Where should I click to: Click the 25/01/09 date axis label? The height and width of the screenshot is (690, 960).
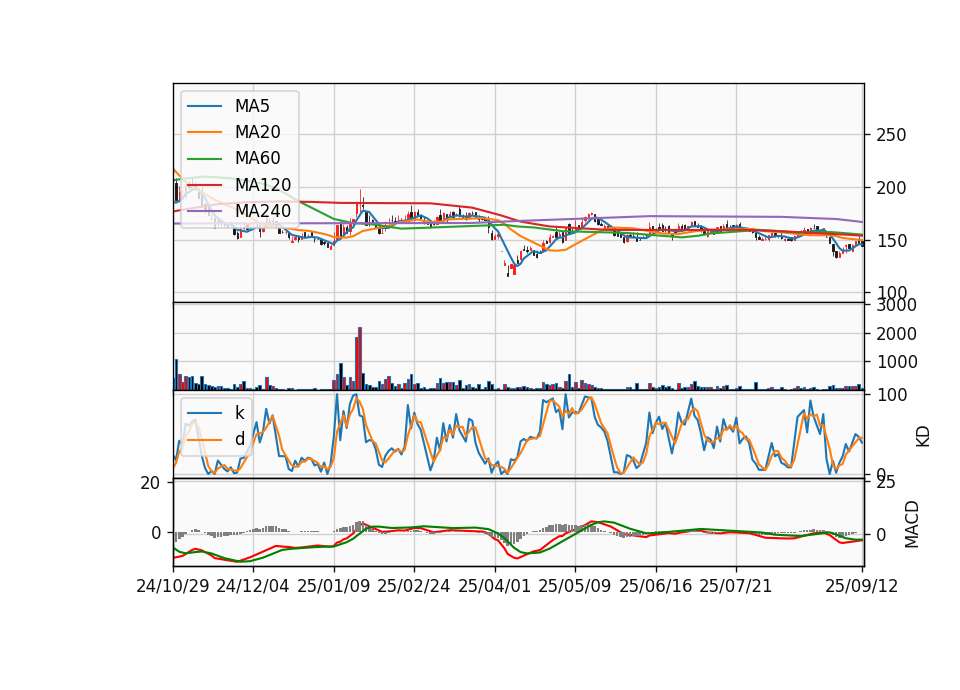(334, 586)
